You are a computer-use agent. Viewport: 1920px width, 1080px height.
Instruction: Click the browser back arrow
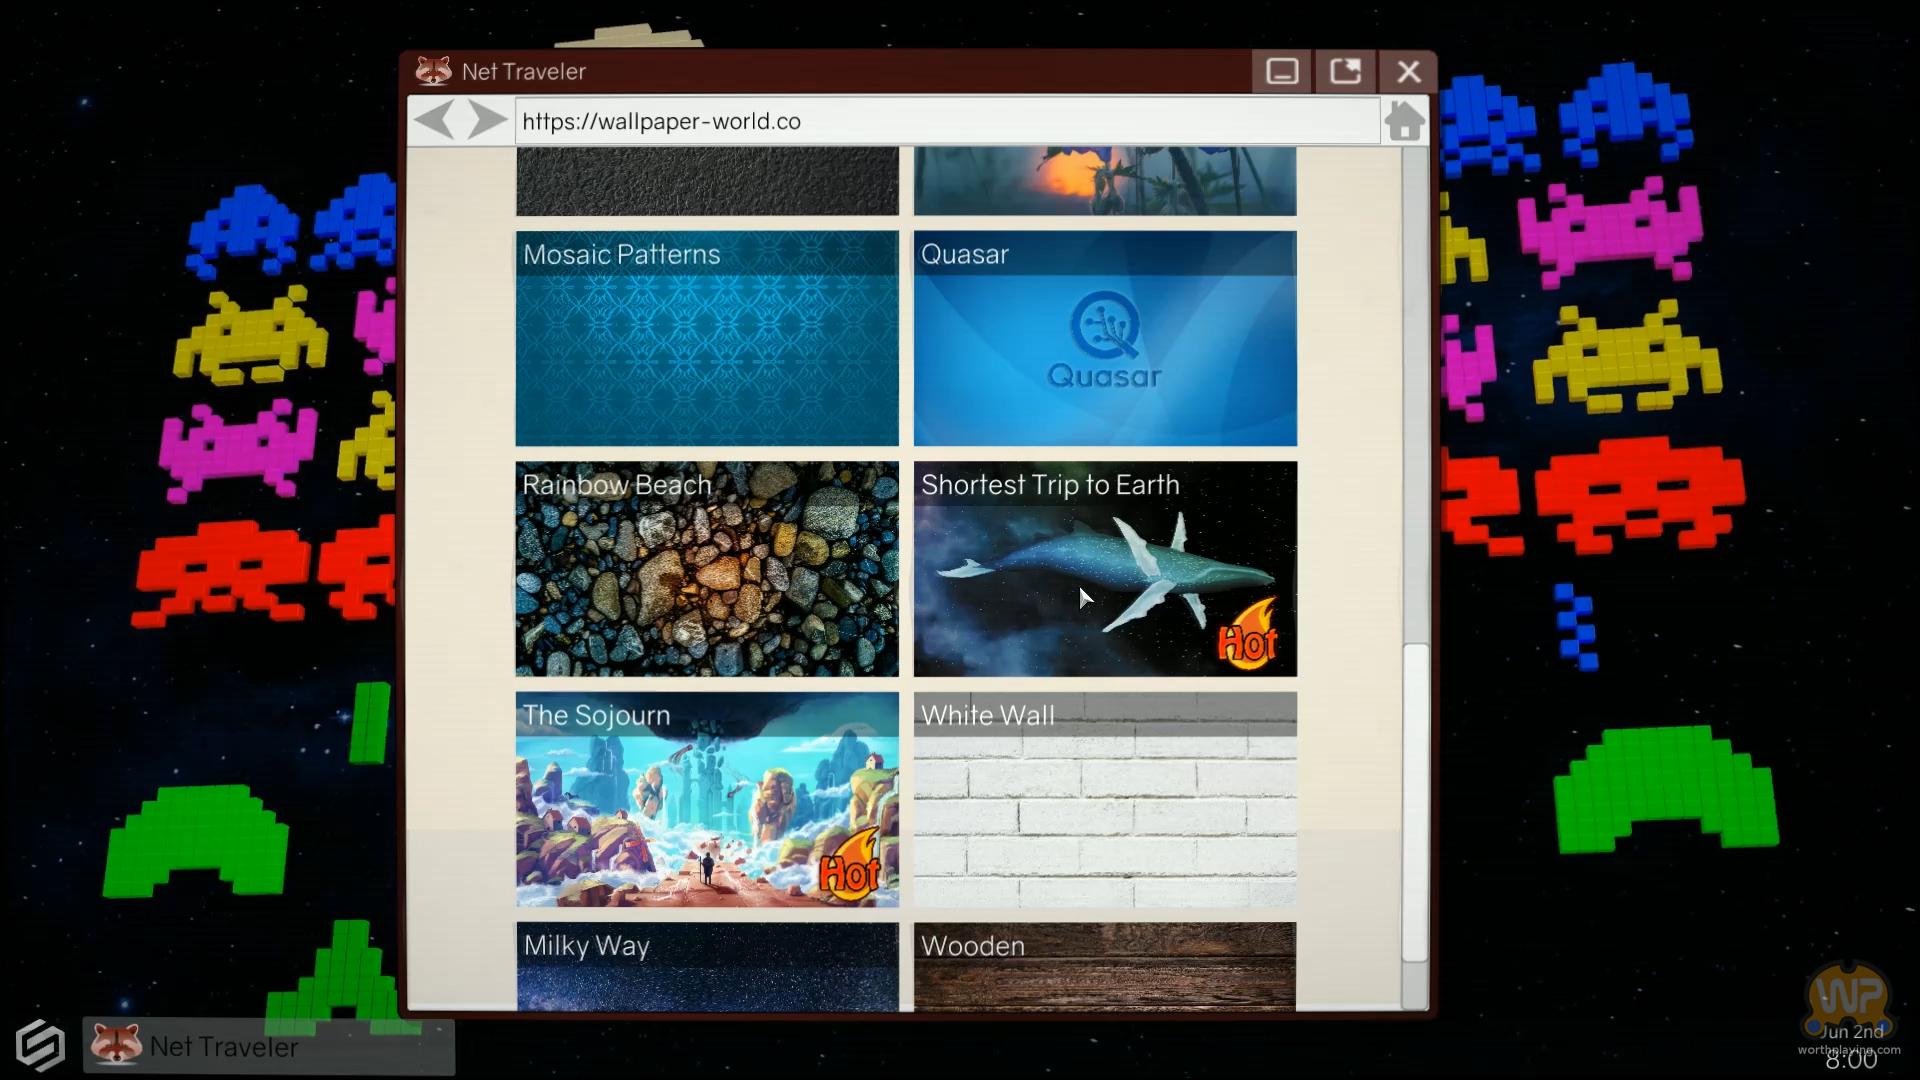(x=433, y=120)
